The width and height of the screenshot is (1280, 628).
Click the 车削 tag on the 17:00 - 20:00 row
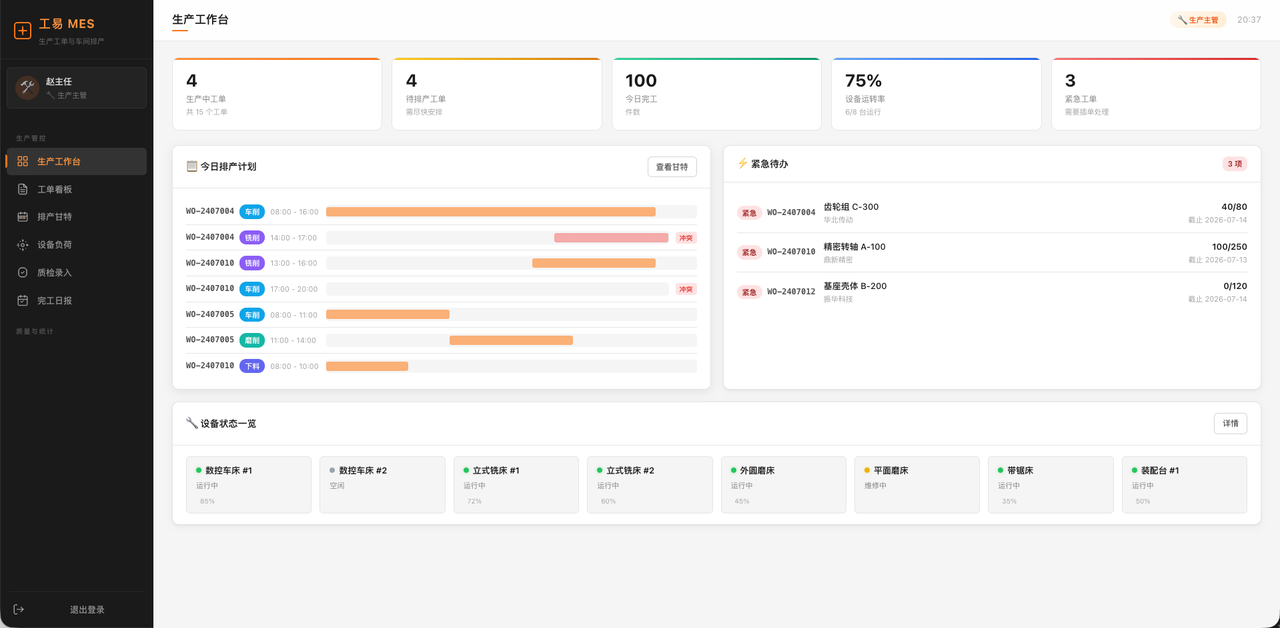(252, 289)
